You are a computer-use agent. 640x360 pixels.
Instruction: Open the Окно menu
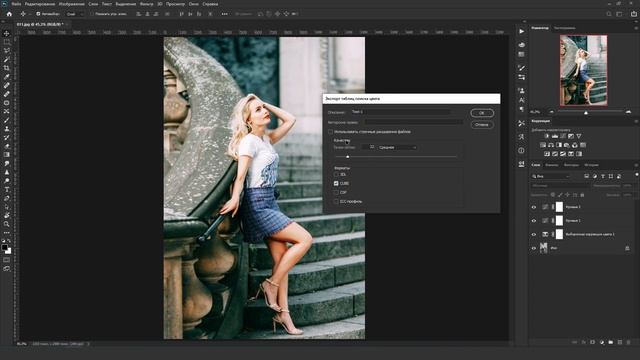click(193, 4)
